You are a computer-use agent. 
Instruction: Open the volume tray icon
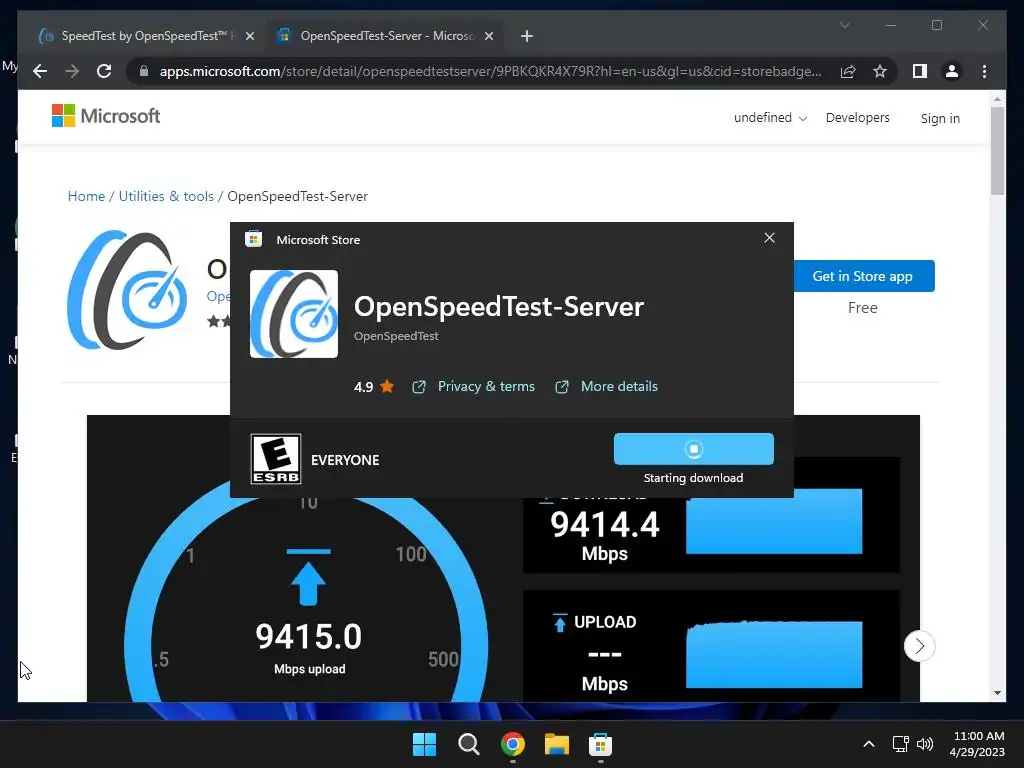(x=925, y=744)
